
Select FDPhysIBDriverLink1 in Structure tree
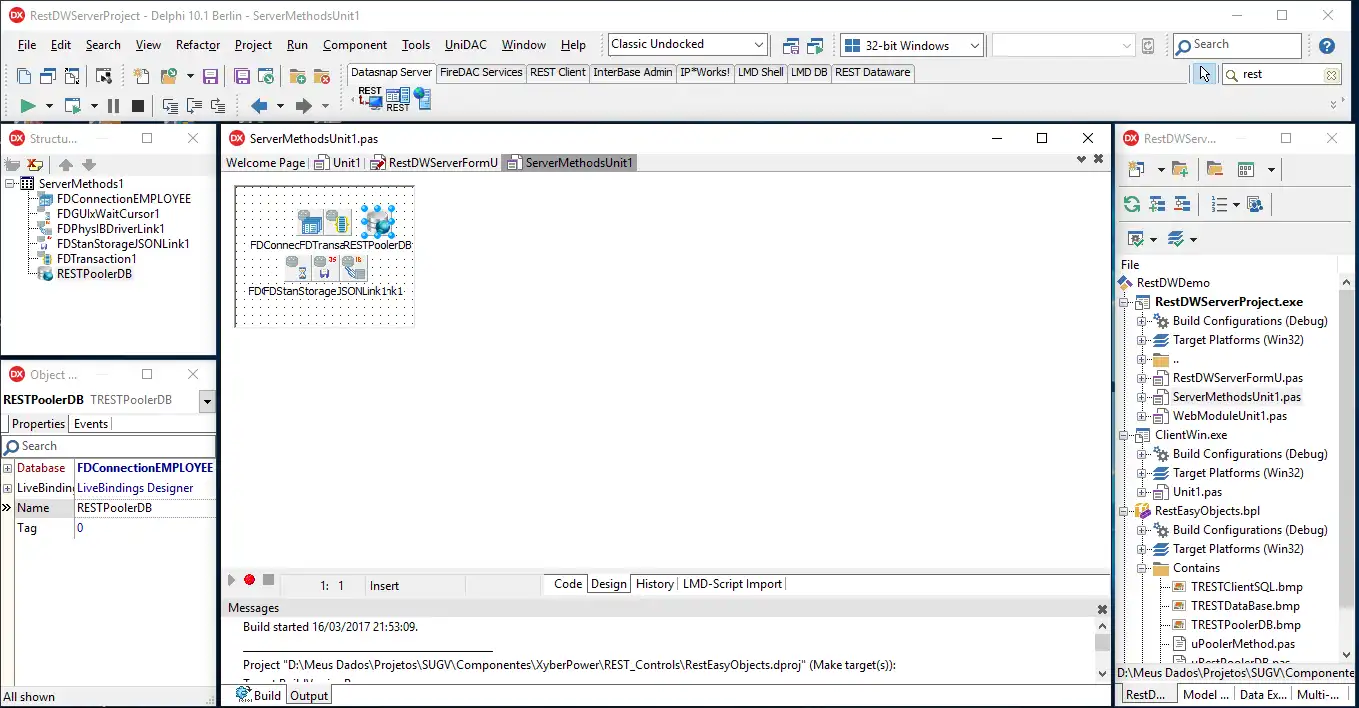pyautogui.click(x=111, y=229)
